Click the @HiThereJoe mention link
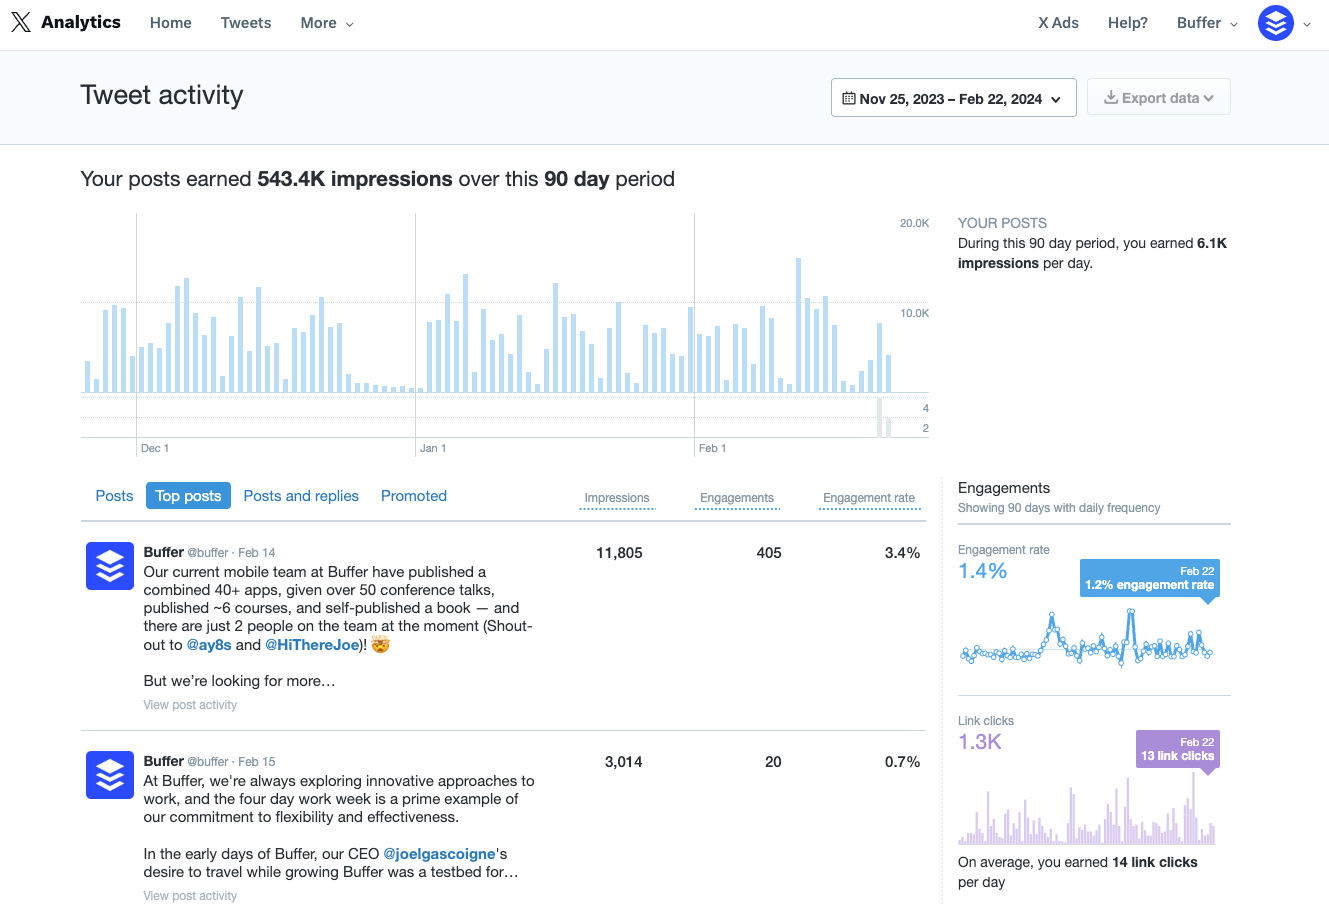 coord(312,645)
